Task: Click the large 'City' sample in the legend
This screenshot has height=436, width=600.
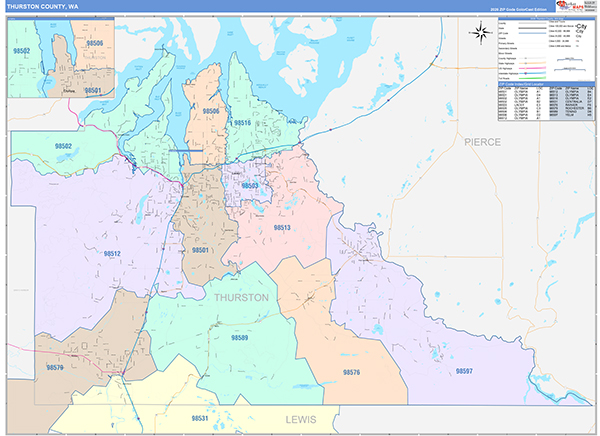Action: 581,26
